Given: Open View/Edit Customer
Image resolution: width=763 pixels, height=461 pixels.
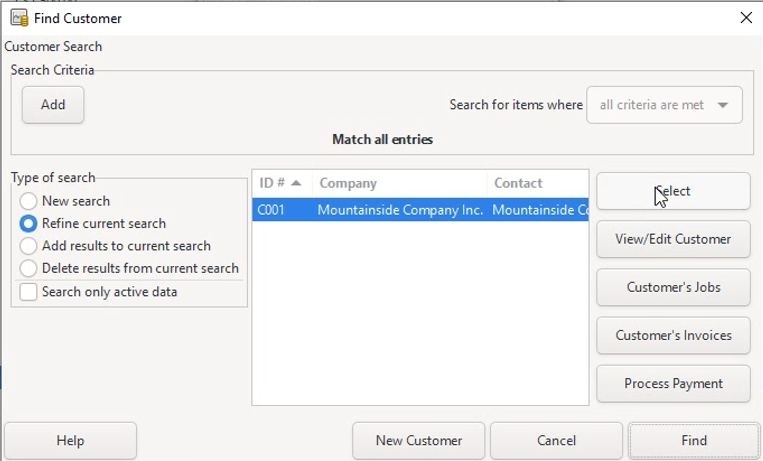Looking at the screenshot, I should (673, 239).
